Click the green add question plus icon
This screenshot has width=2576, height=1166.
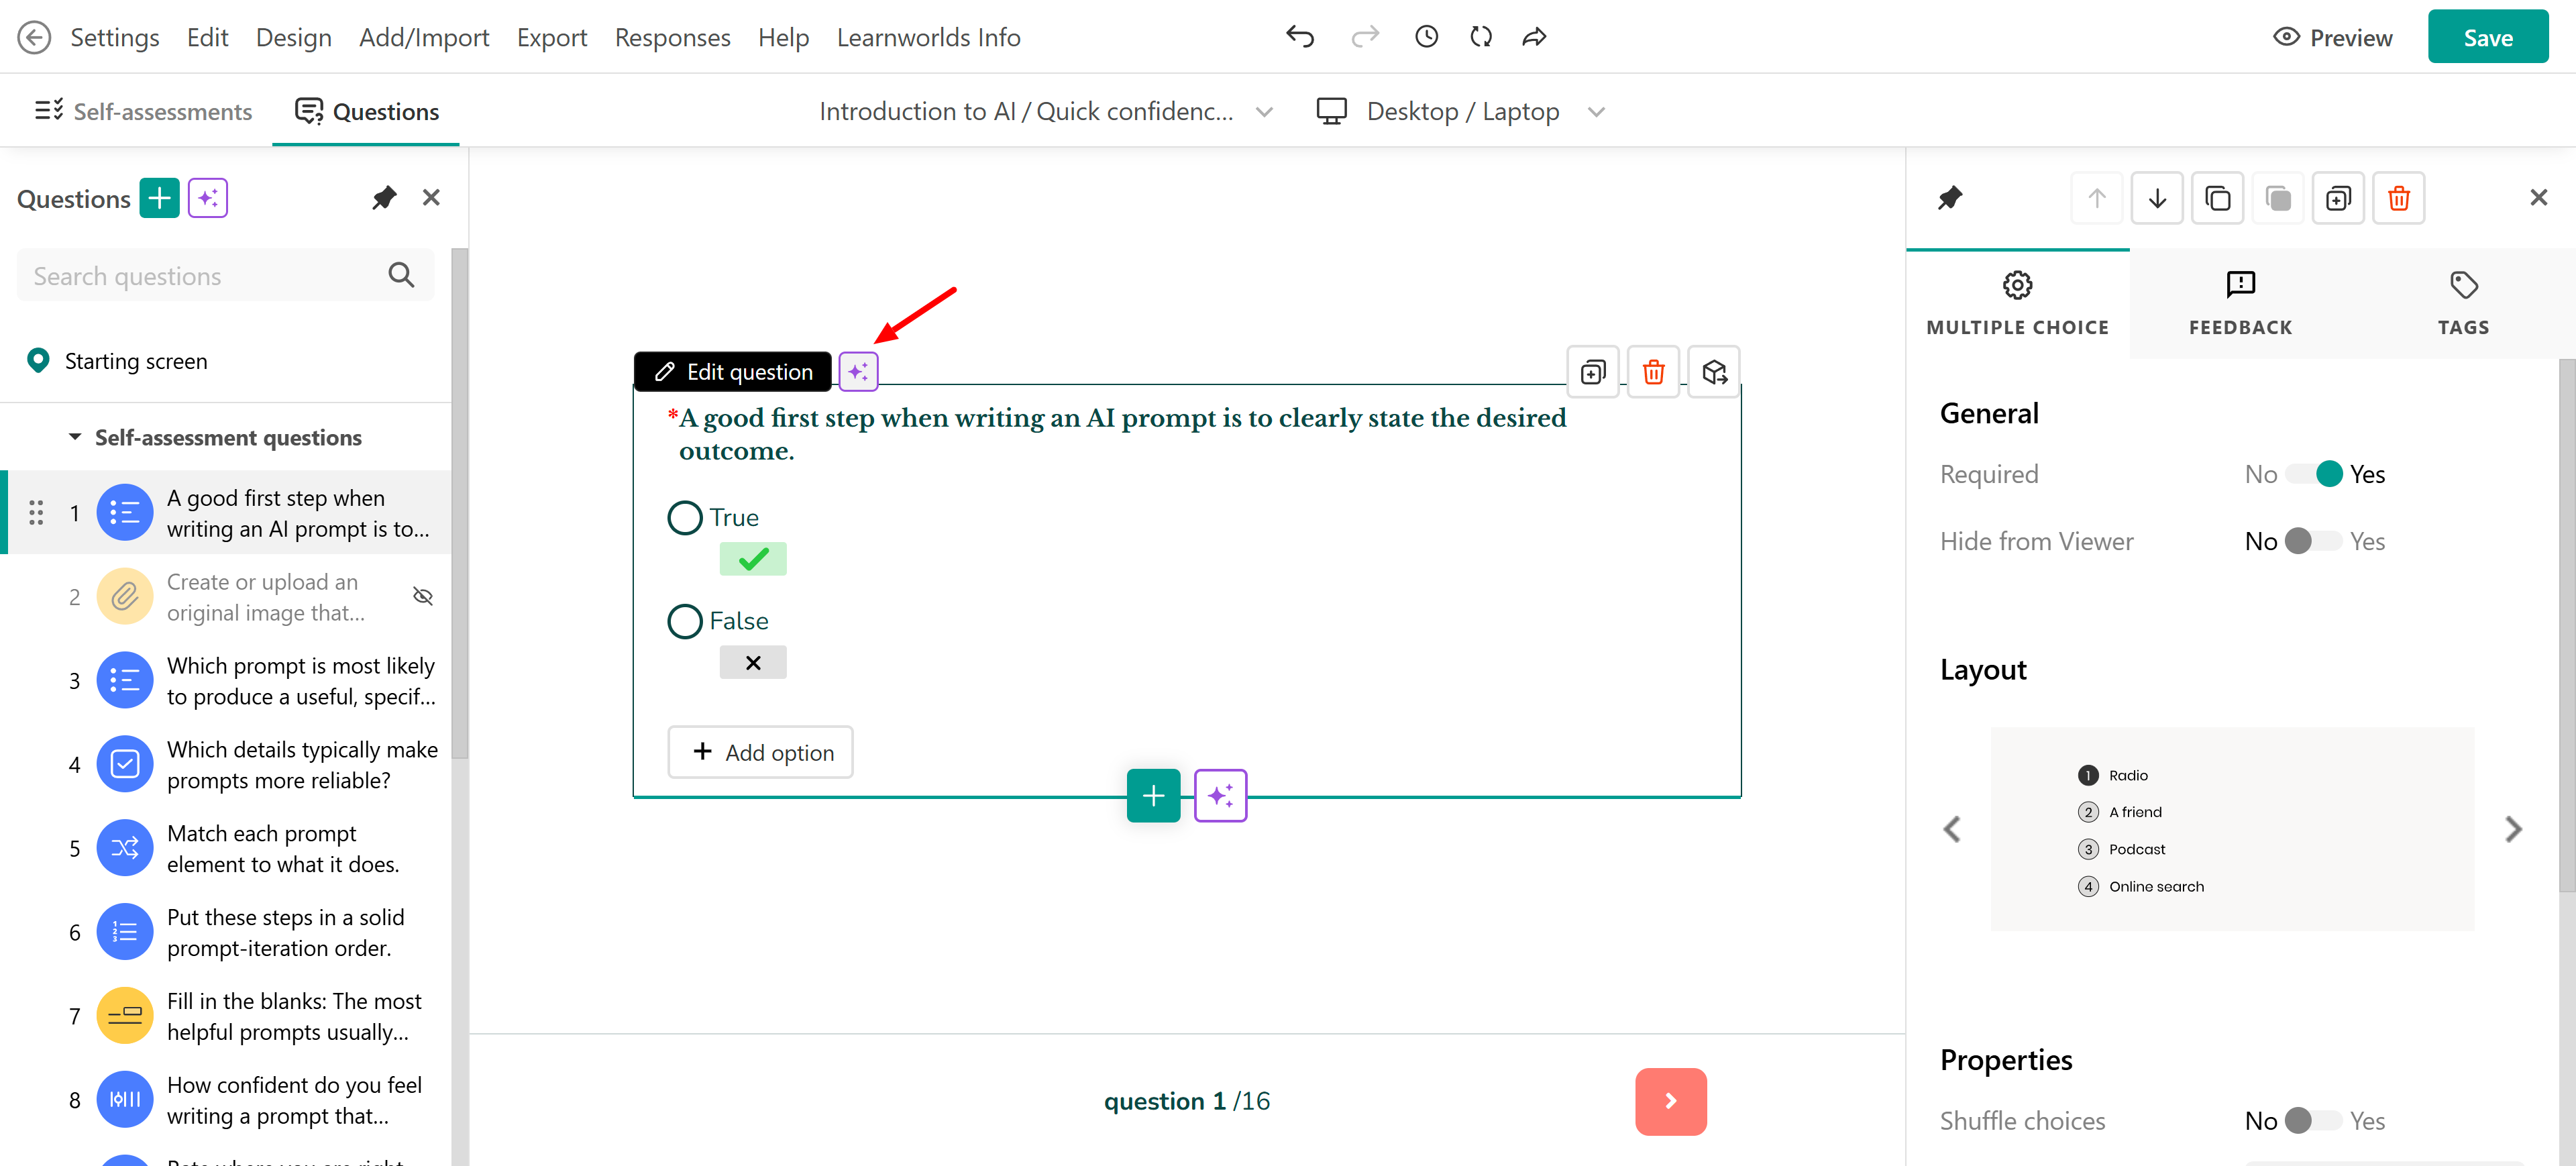coord(159,198)
